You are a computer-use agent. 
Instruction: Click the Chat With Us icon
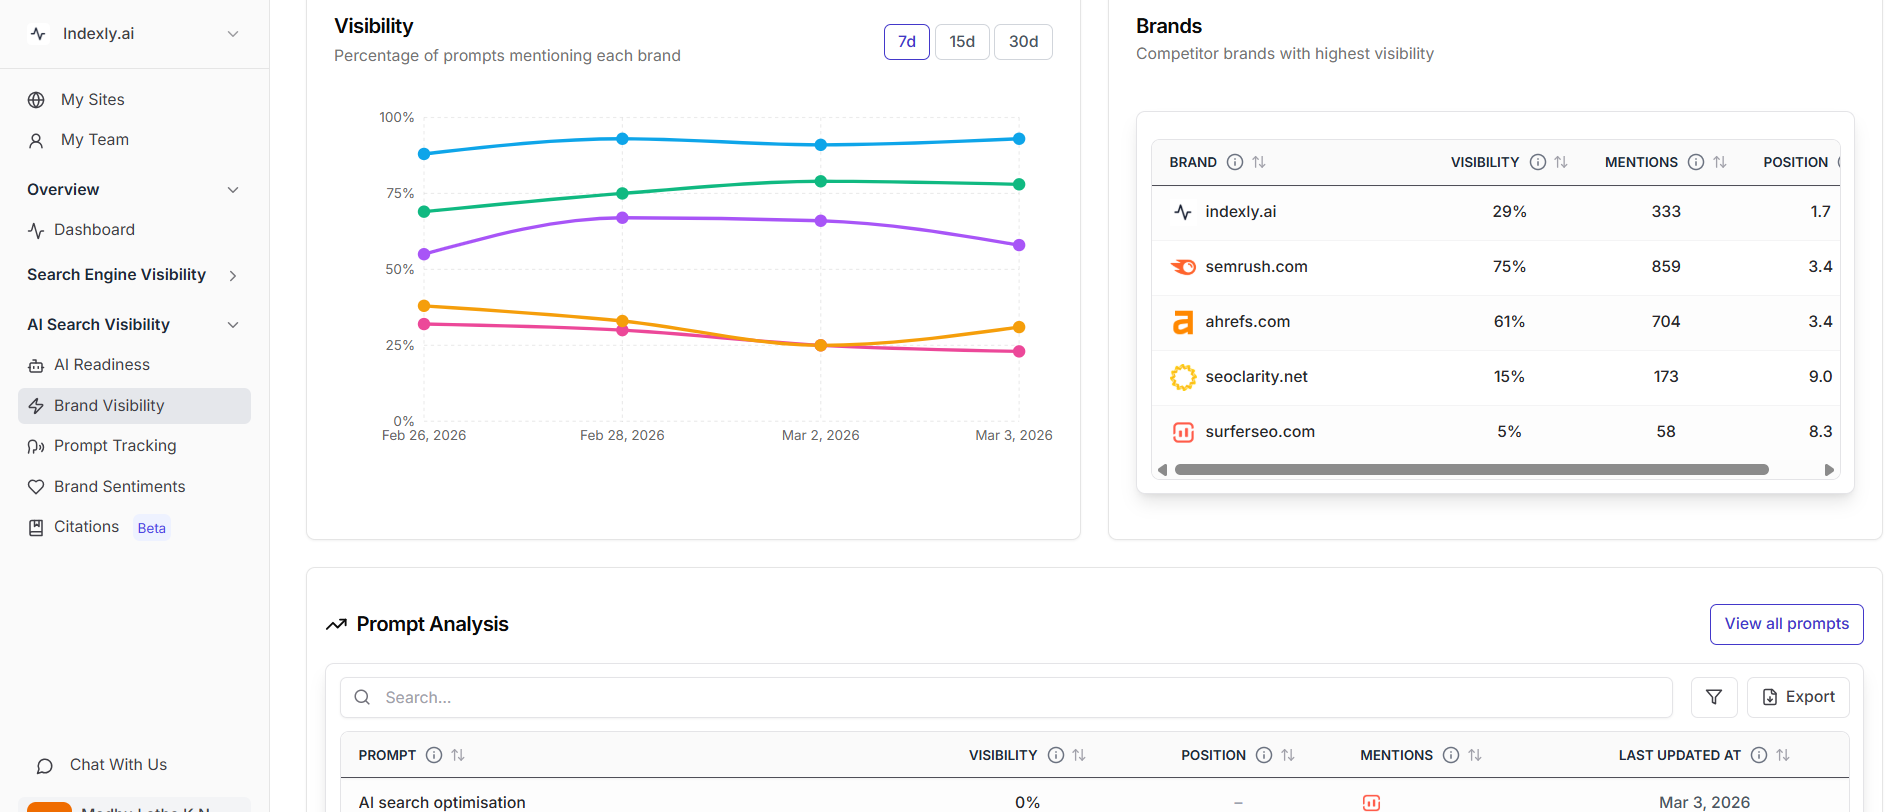[x=45, y=766]
